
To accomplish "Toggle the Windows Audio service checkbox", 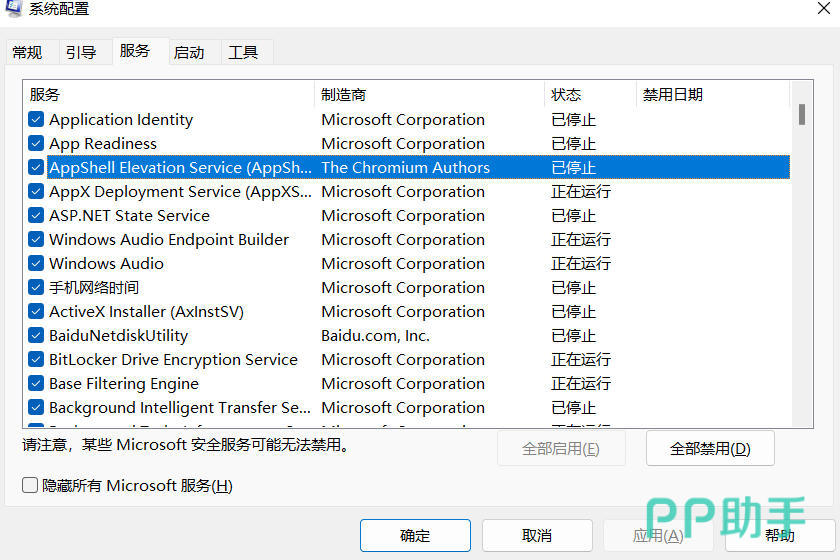I will pyautogui.click(x=36, y=264).
